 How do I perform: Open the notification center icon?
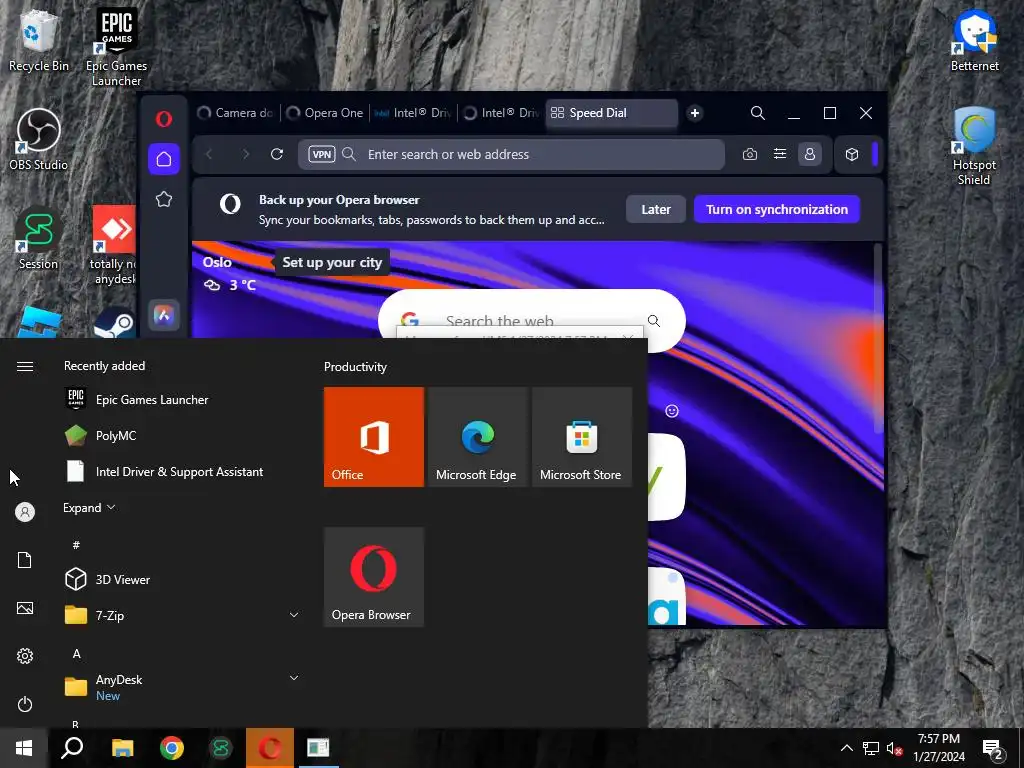pos(993,748)
